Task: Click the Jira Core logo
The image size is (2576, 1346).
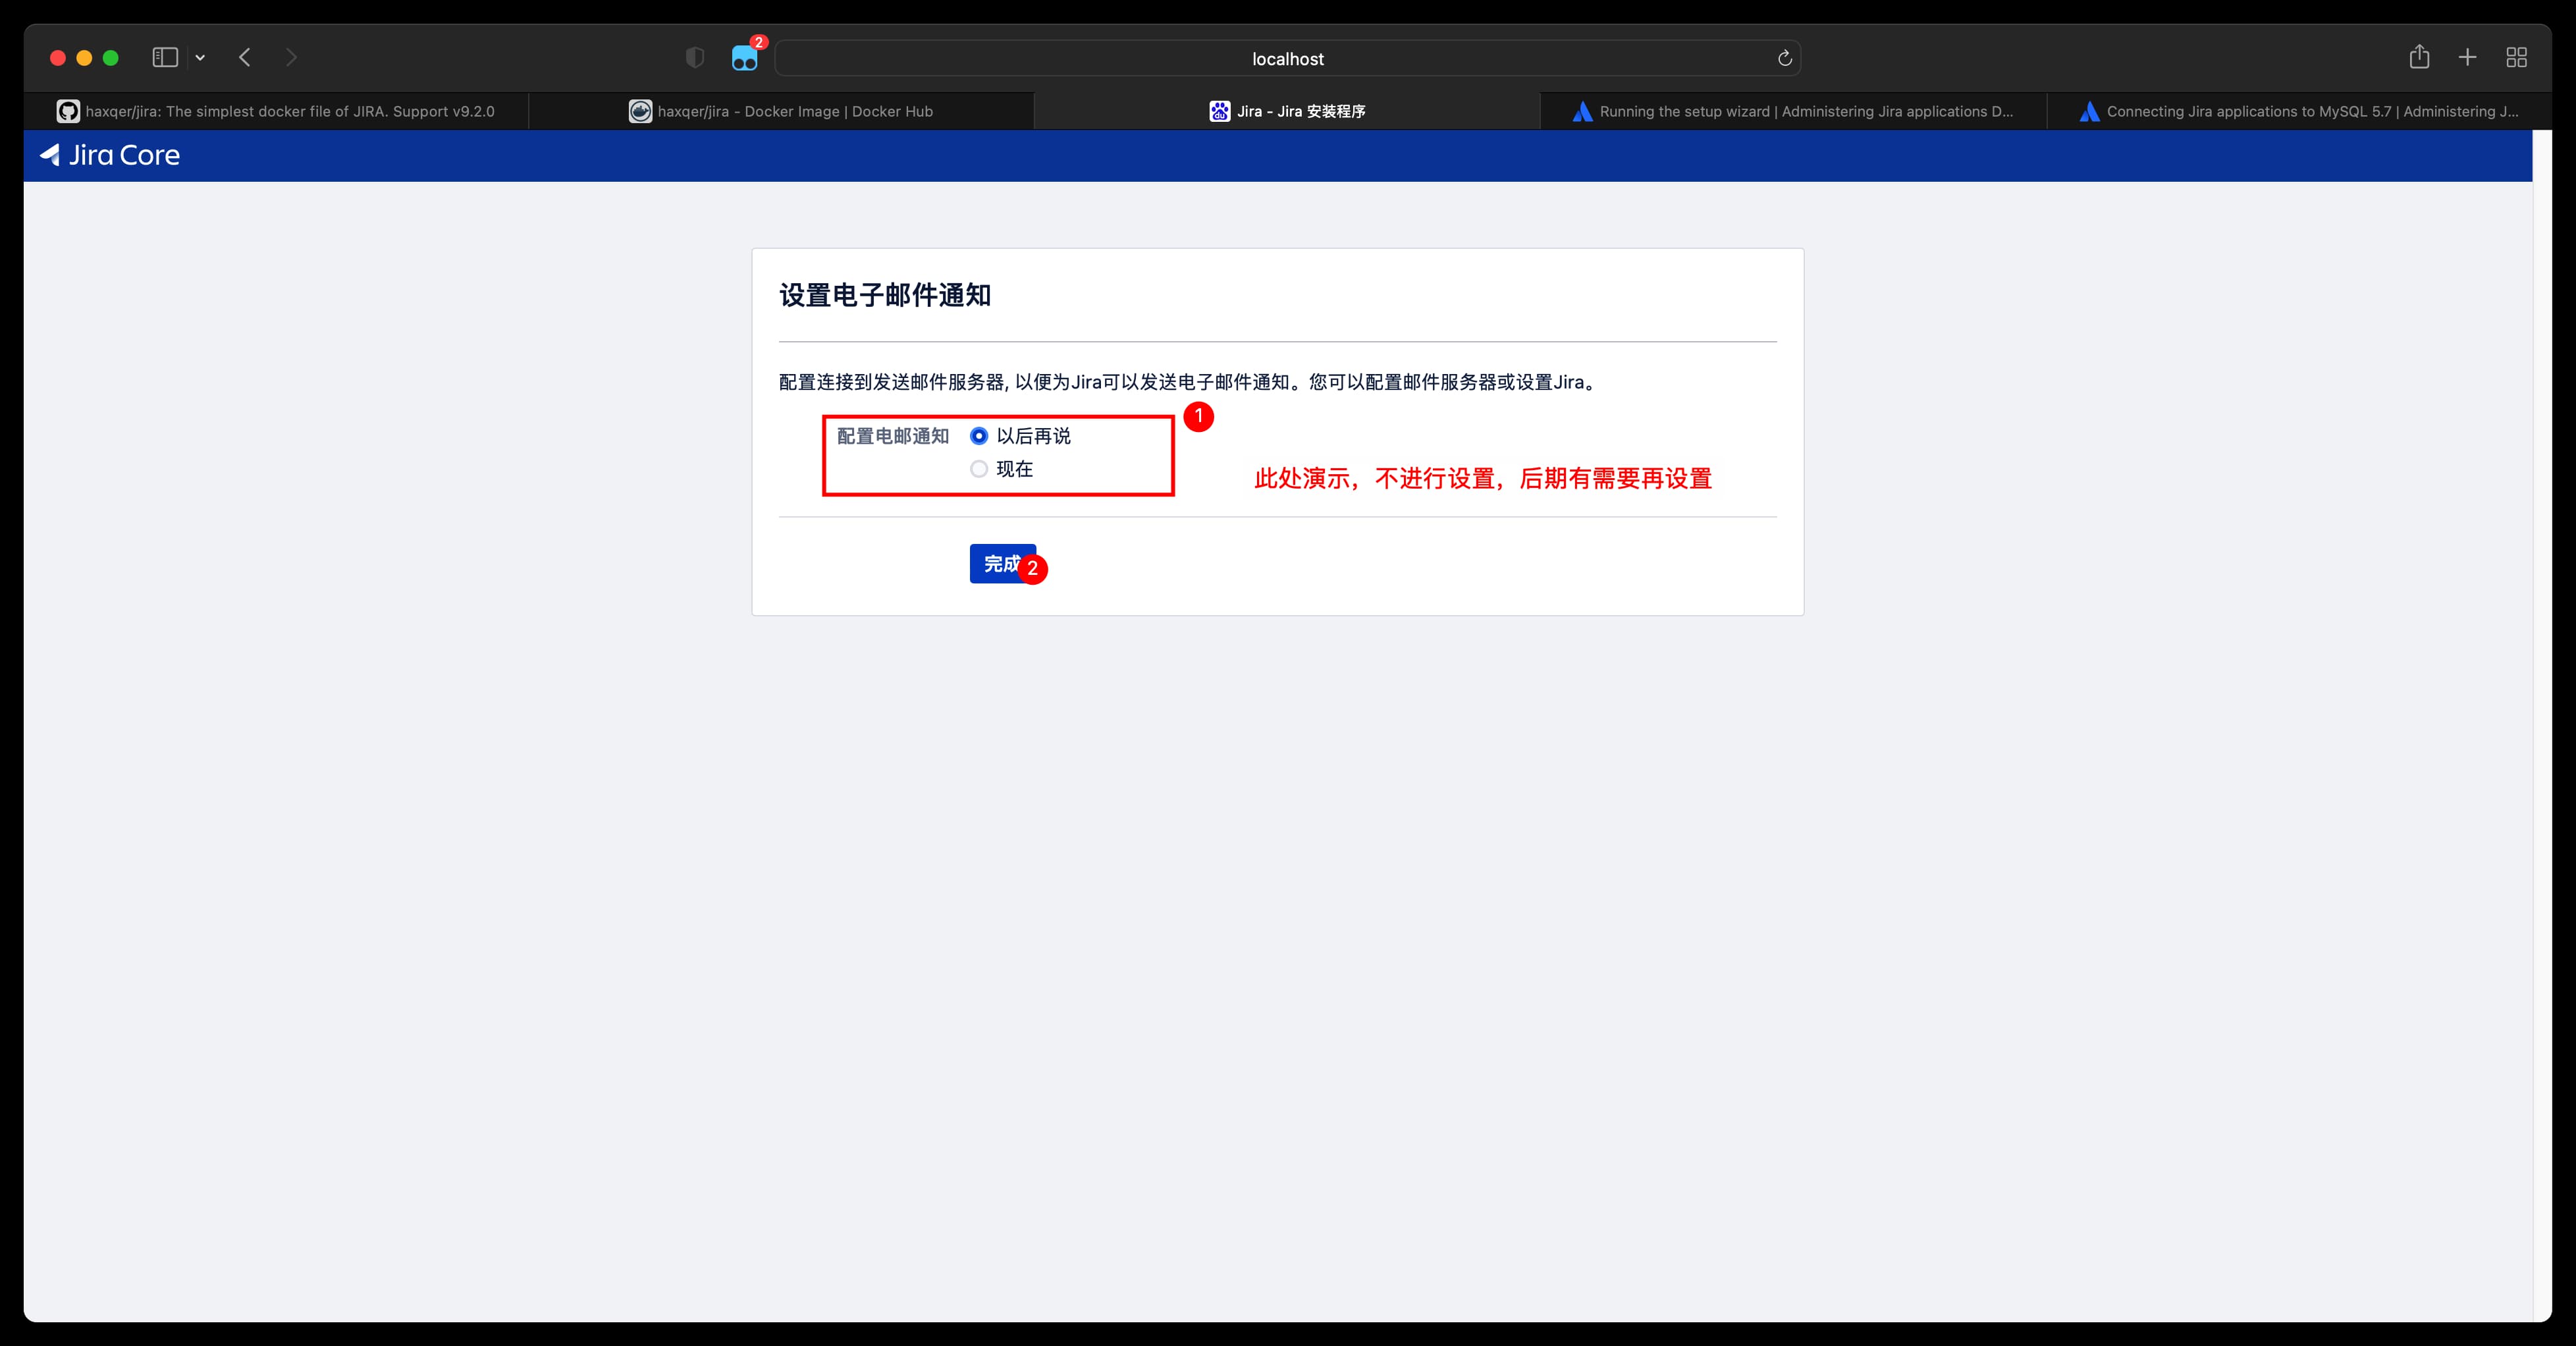Action: (110, 155)
